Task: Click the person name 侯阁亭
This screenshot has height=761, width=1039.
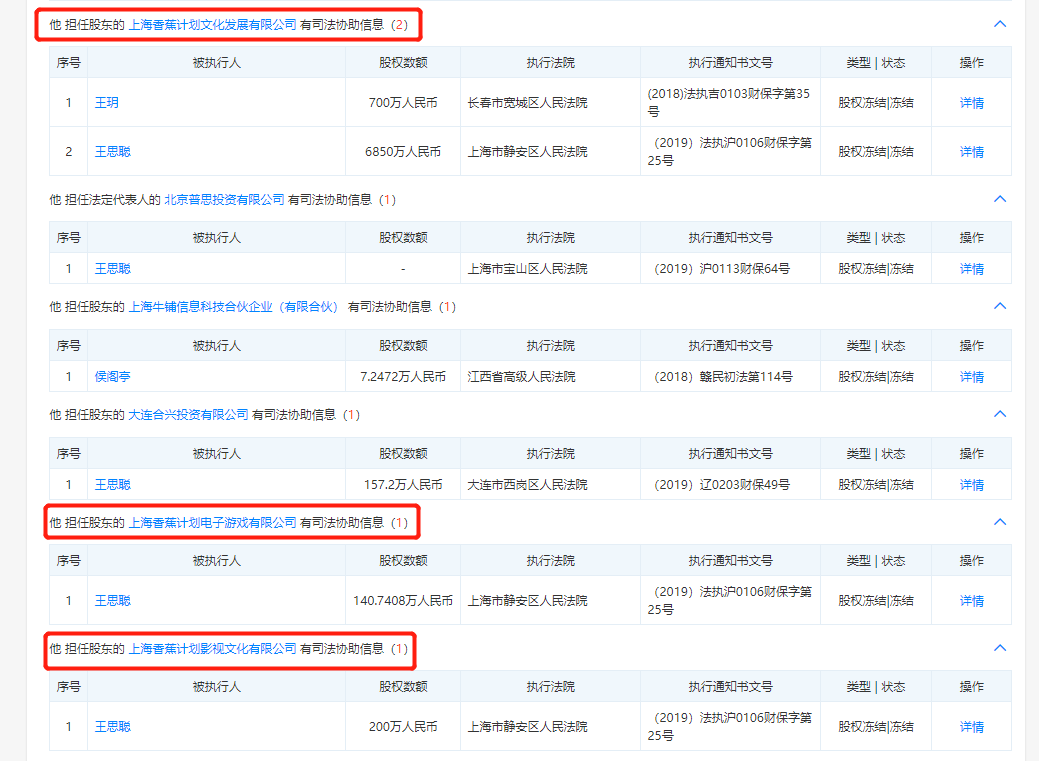Action: [112, 377]
